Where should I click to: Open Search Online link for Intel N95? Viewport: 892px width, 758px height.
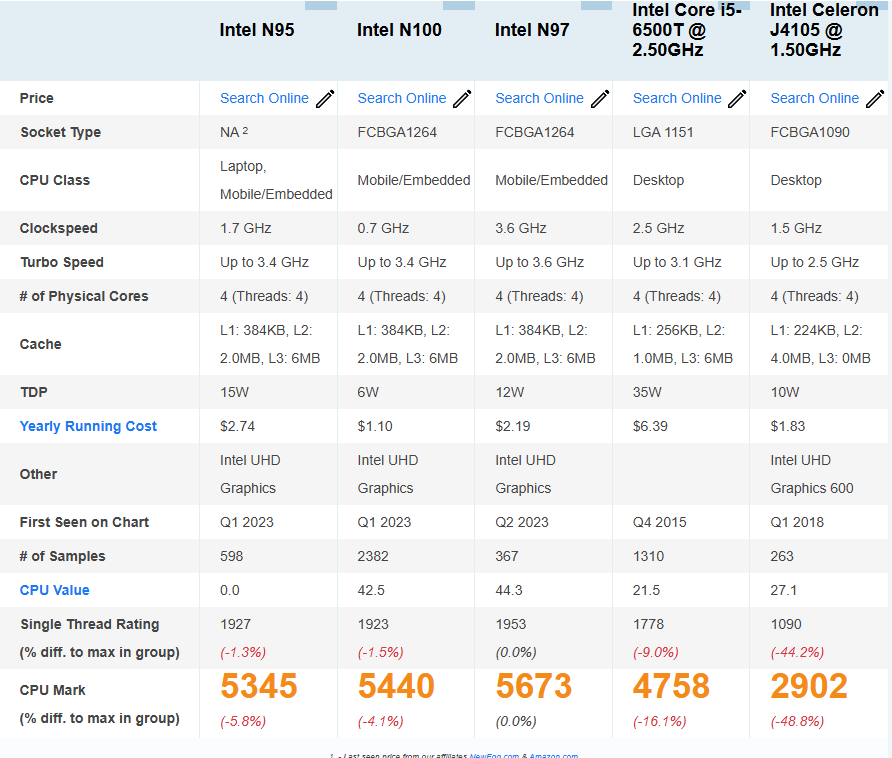264,98
